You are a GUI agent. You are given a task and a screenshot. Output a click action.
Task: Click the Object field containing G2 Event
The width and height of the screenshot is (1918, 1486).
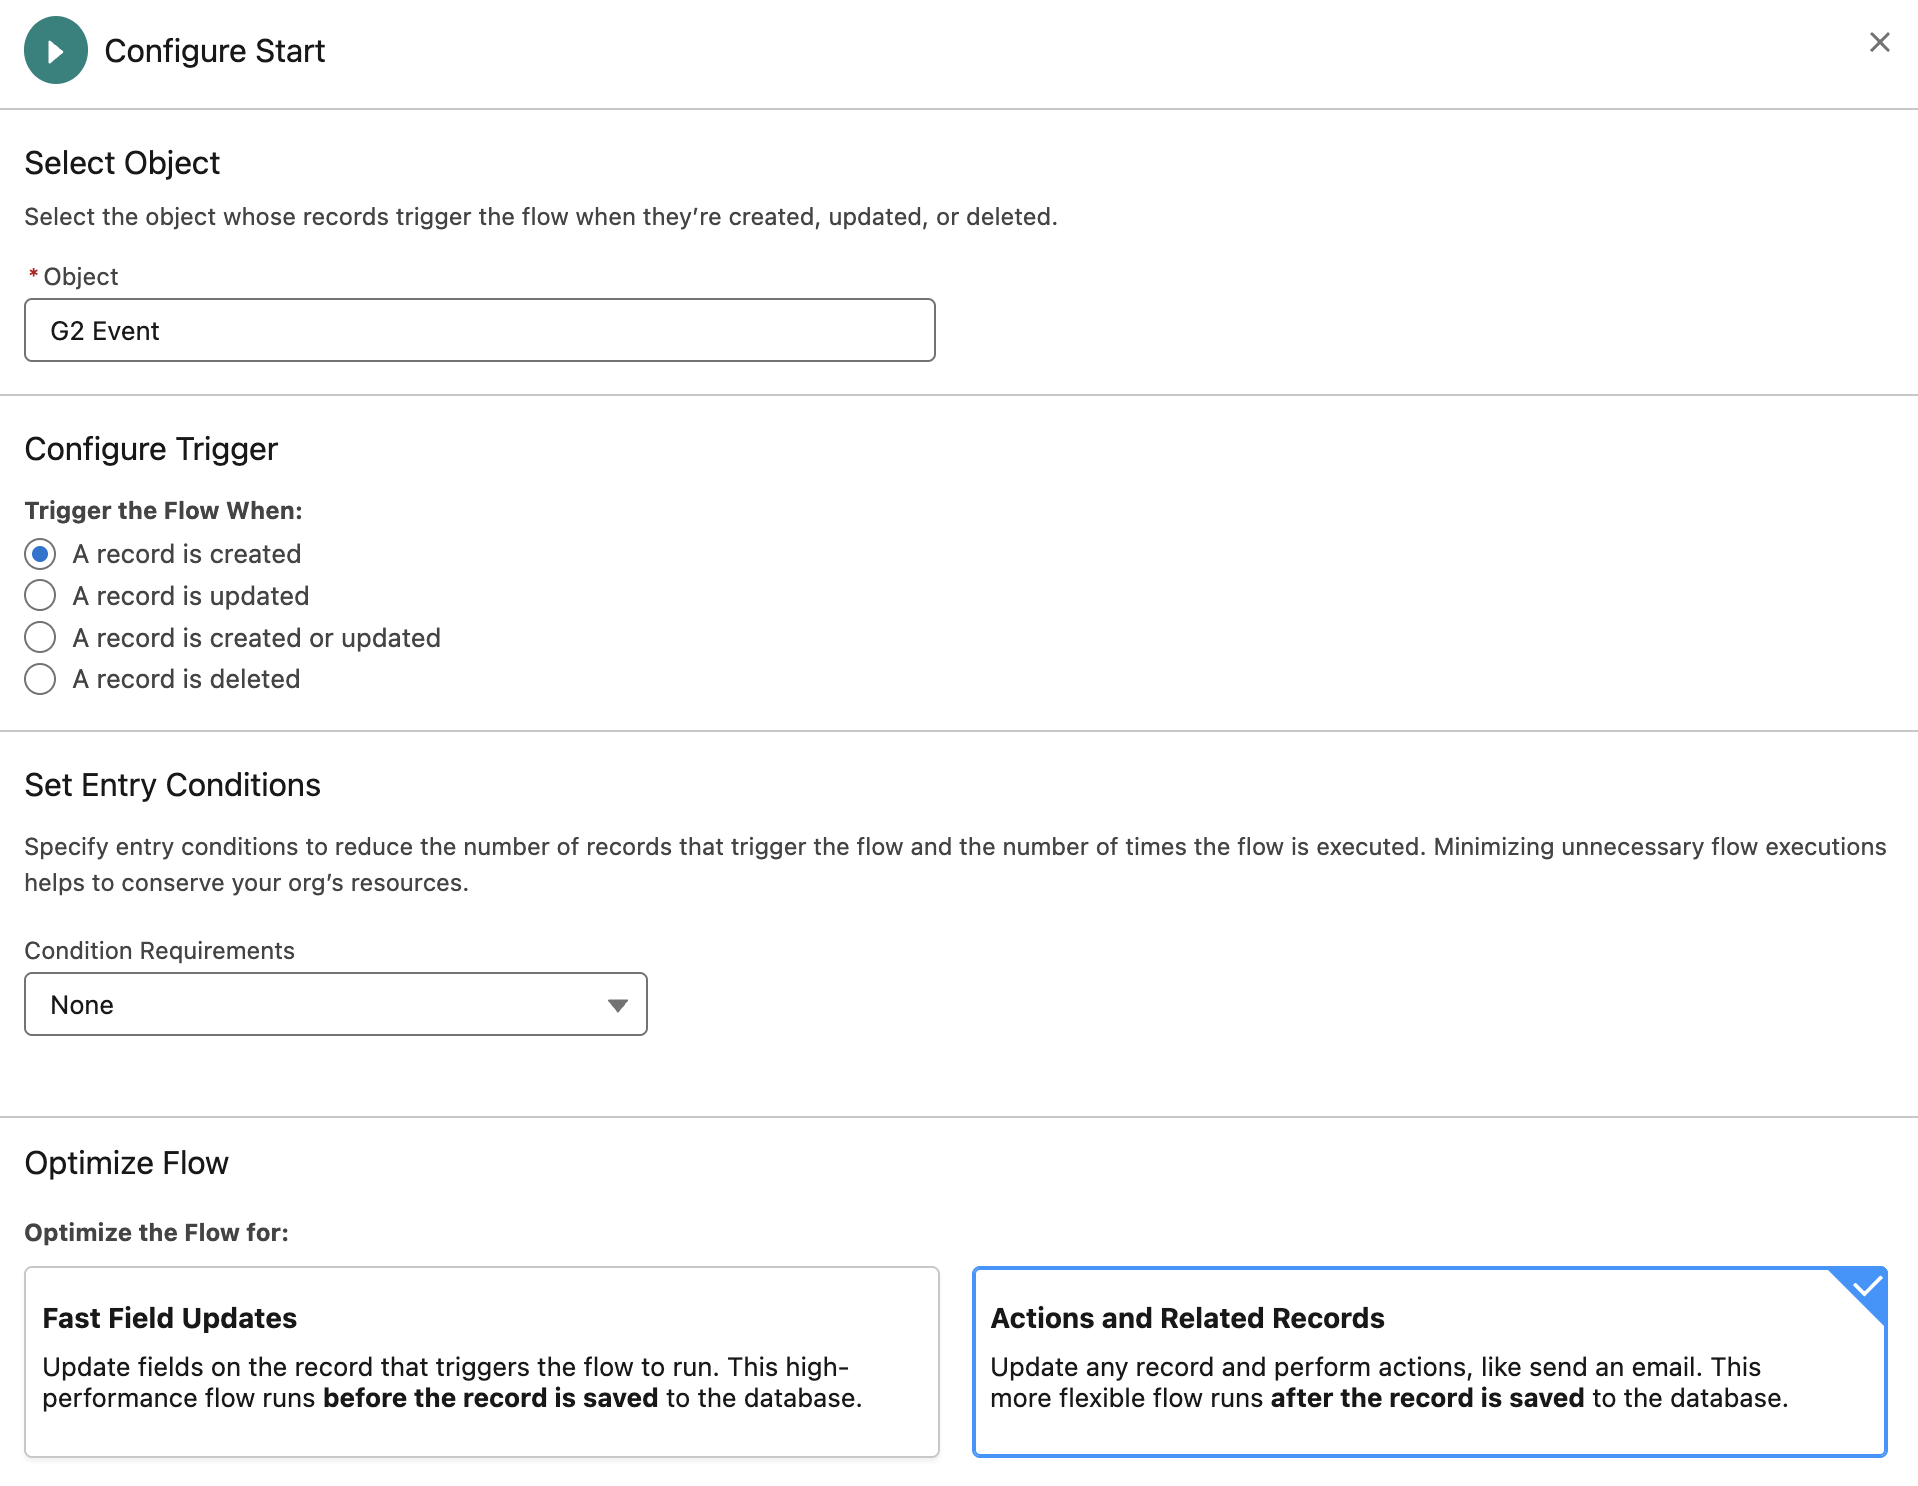coord(479,330)
